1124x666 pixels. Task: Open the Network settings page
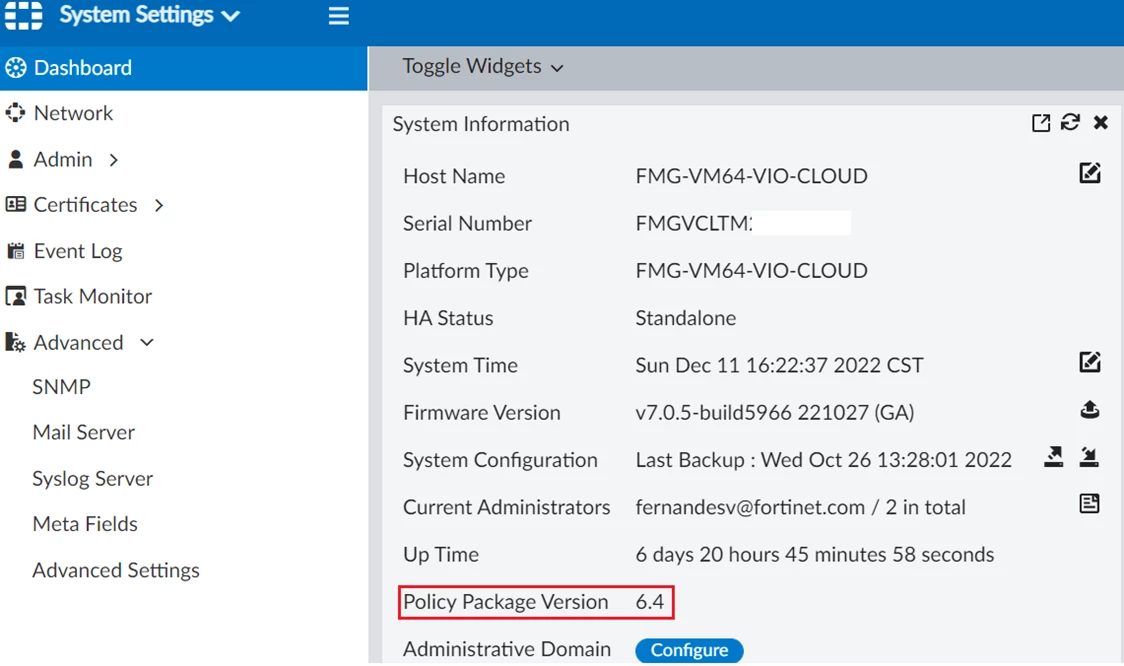pos(73,113)
